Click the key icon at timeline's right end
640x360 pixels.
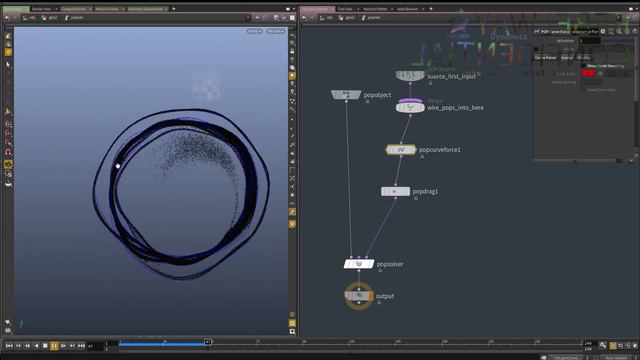point(603,345)
